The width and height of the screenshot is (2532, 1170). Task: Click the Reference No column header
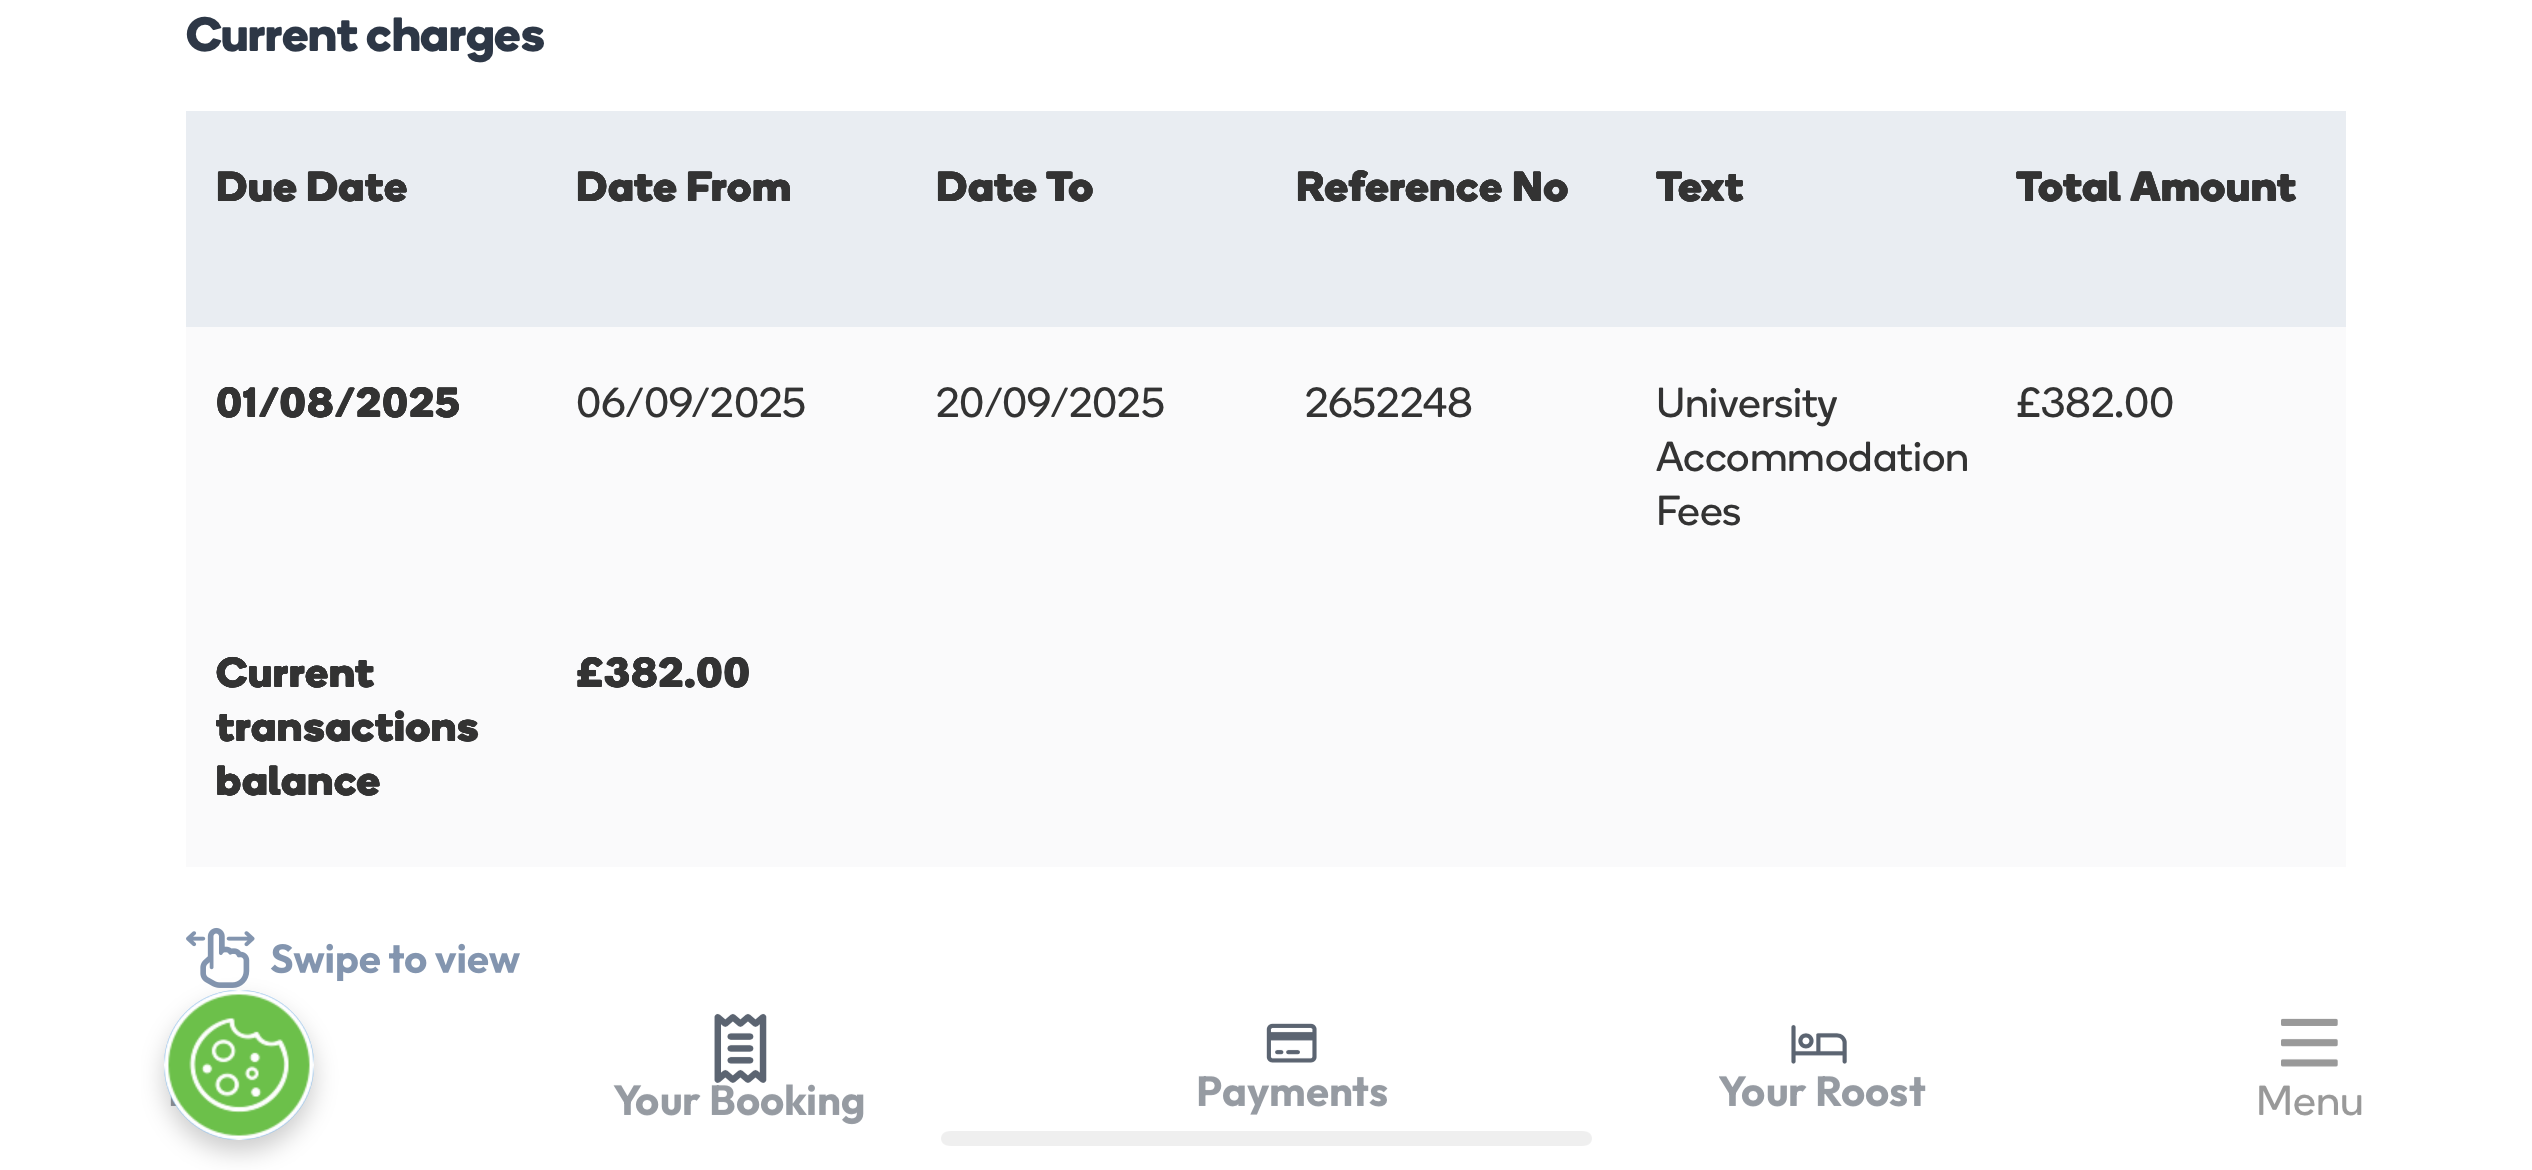click(1432, 187)
